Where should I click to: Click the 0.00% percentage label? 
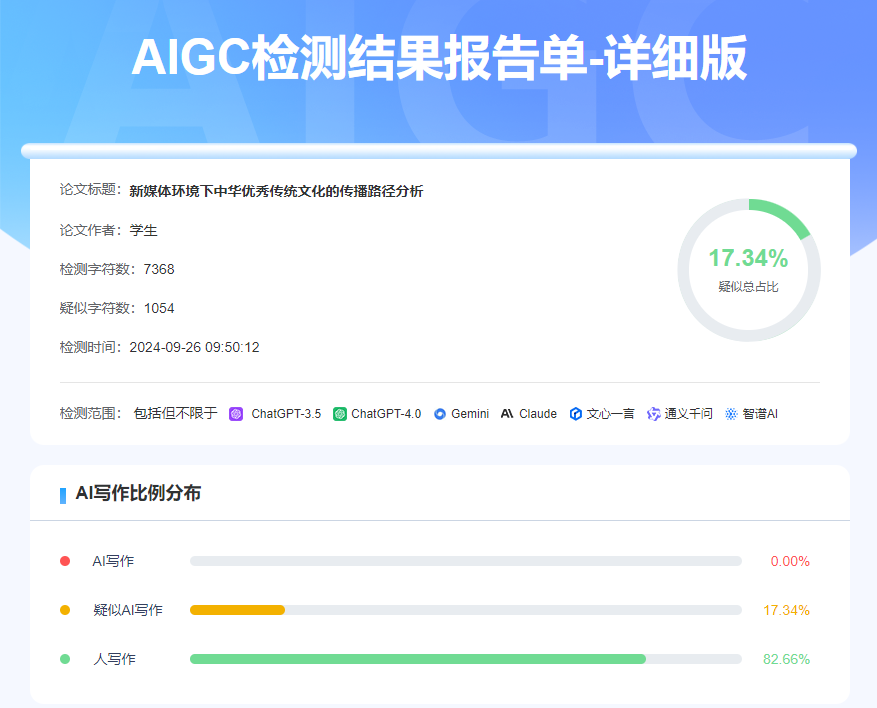point(790,561)
